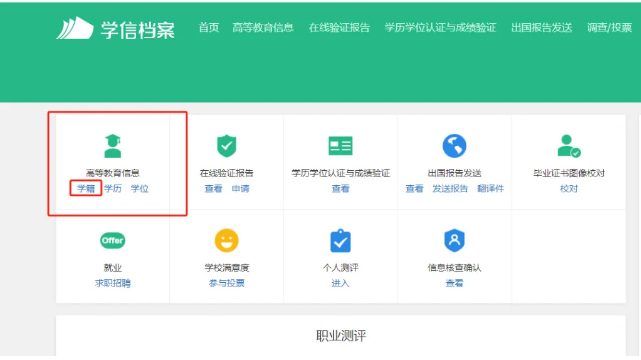Click the 学历学位认证与成绩验证 card icon
The height and width of the screenshot is (360, 641).
click(340, 146)
